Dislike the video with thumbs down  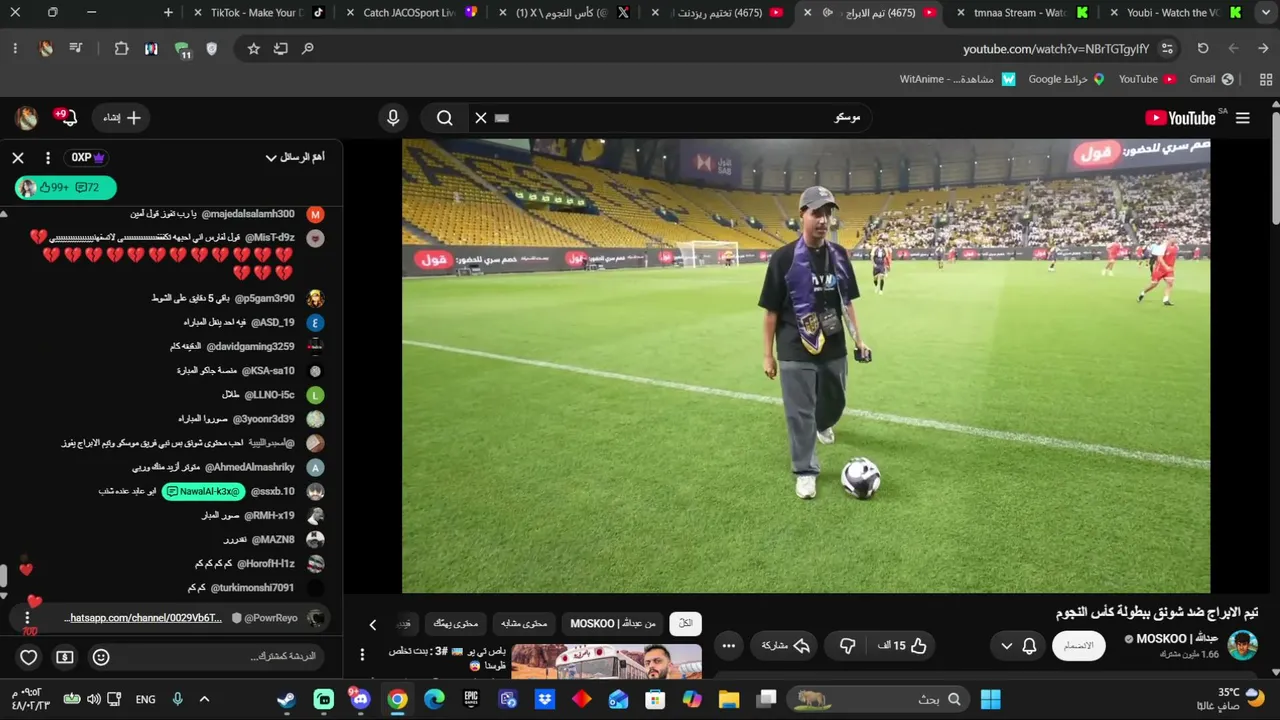848,646
